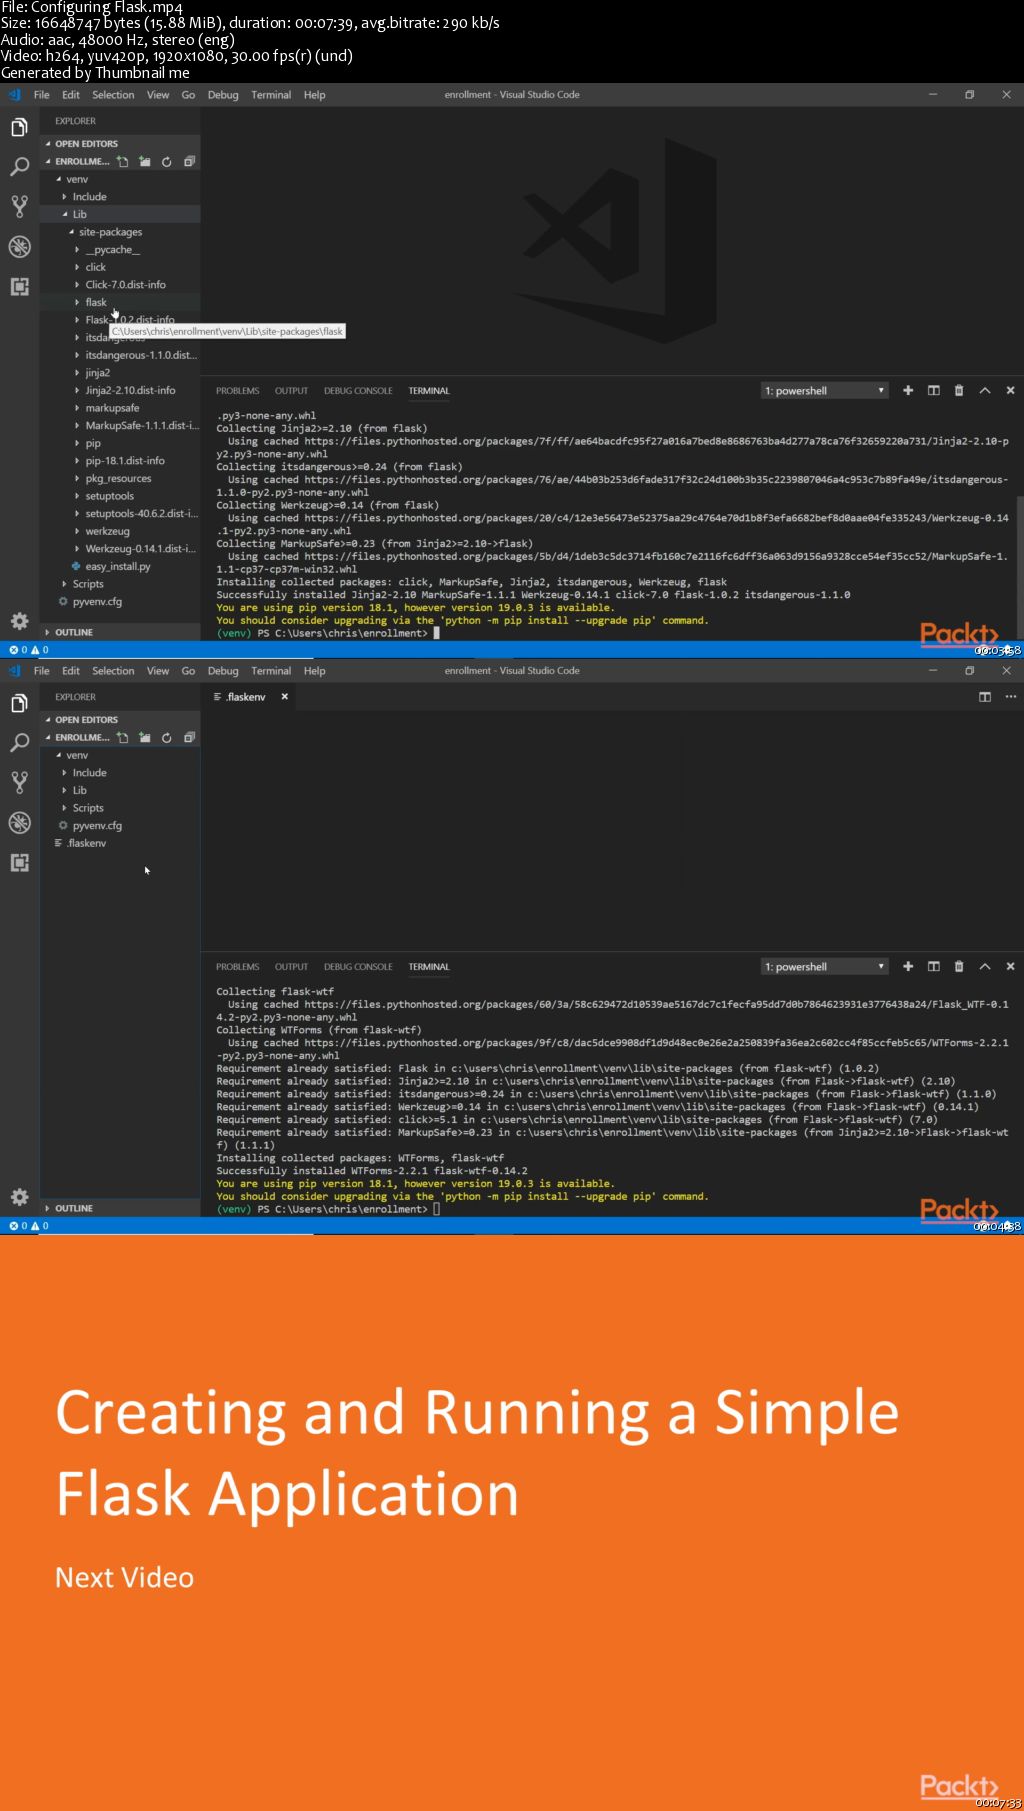
Task: Expand the setuptools folder
Action: coord(109,496)
